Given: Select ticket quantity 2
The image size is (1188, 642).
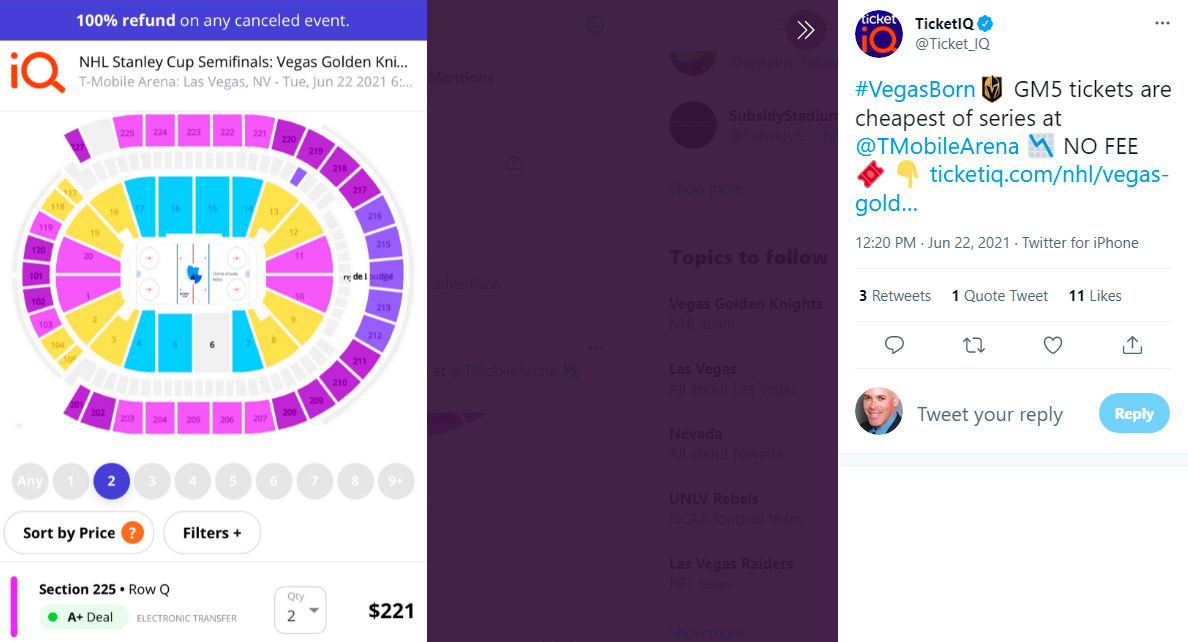Looking at the screenshot, I should 111,481.
